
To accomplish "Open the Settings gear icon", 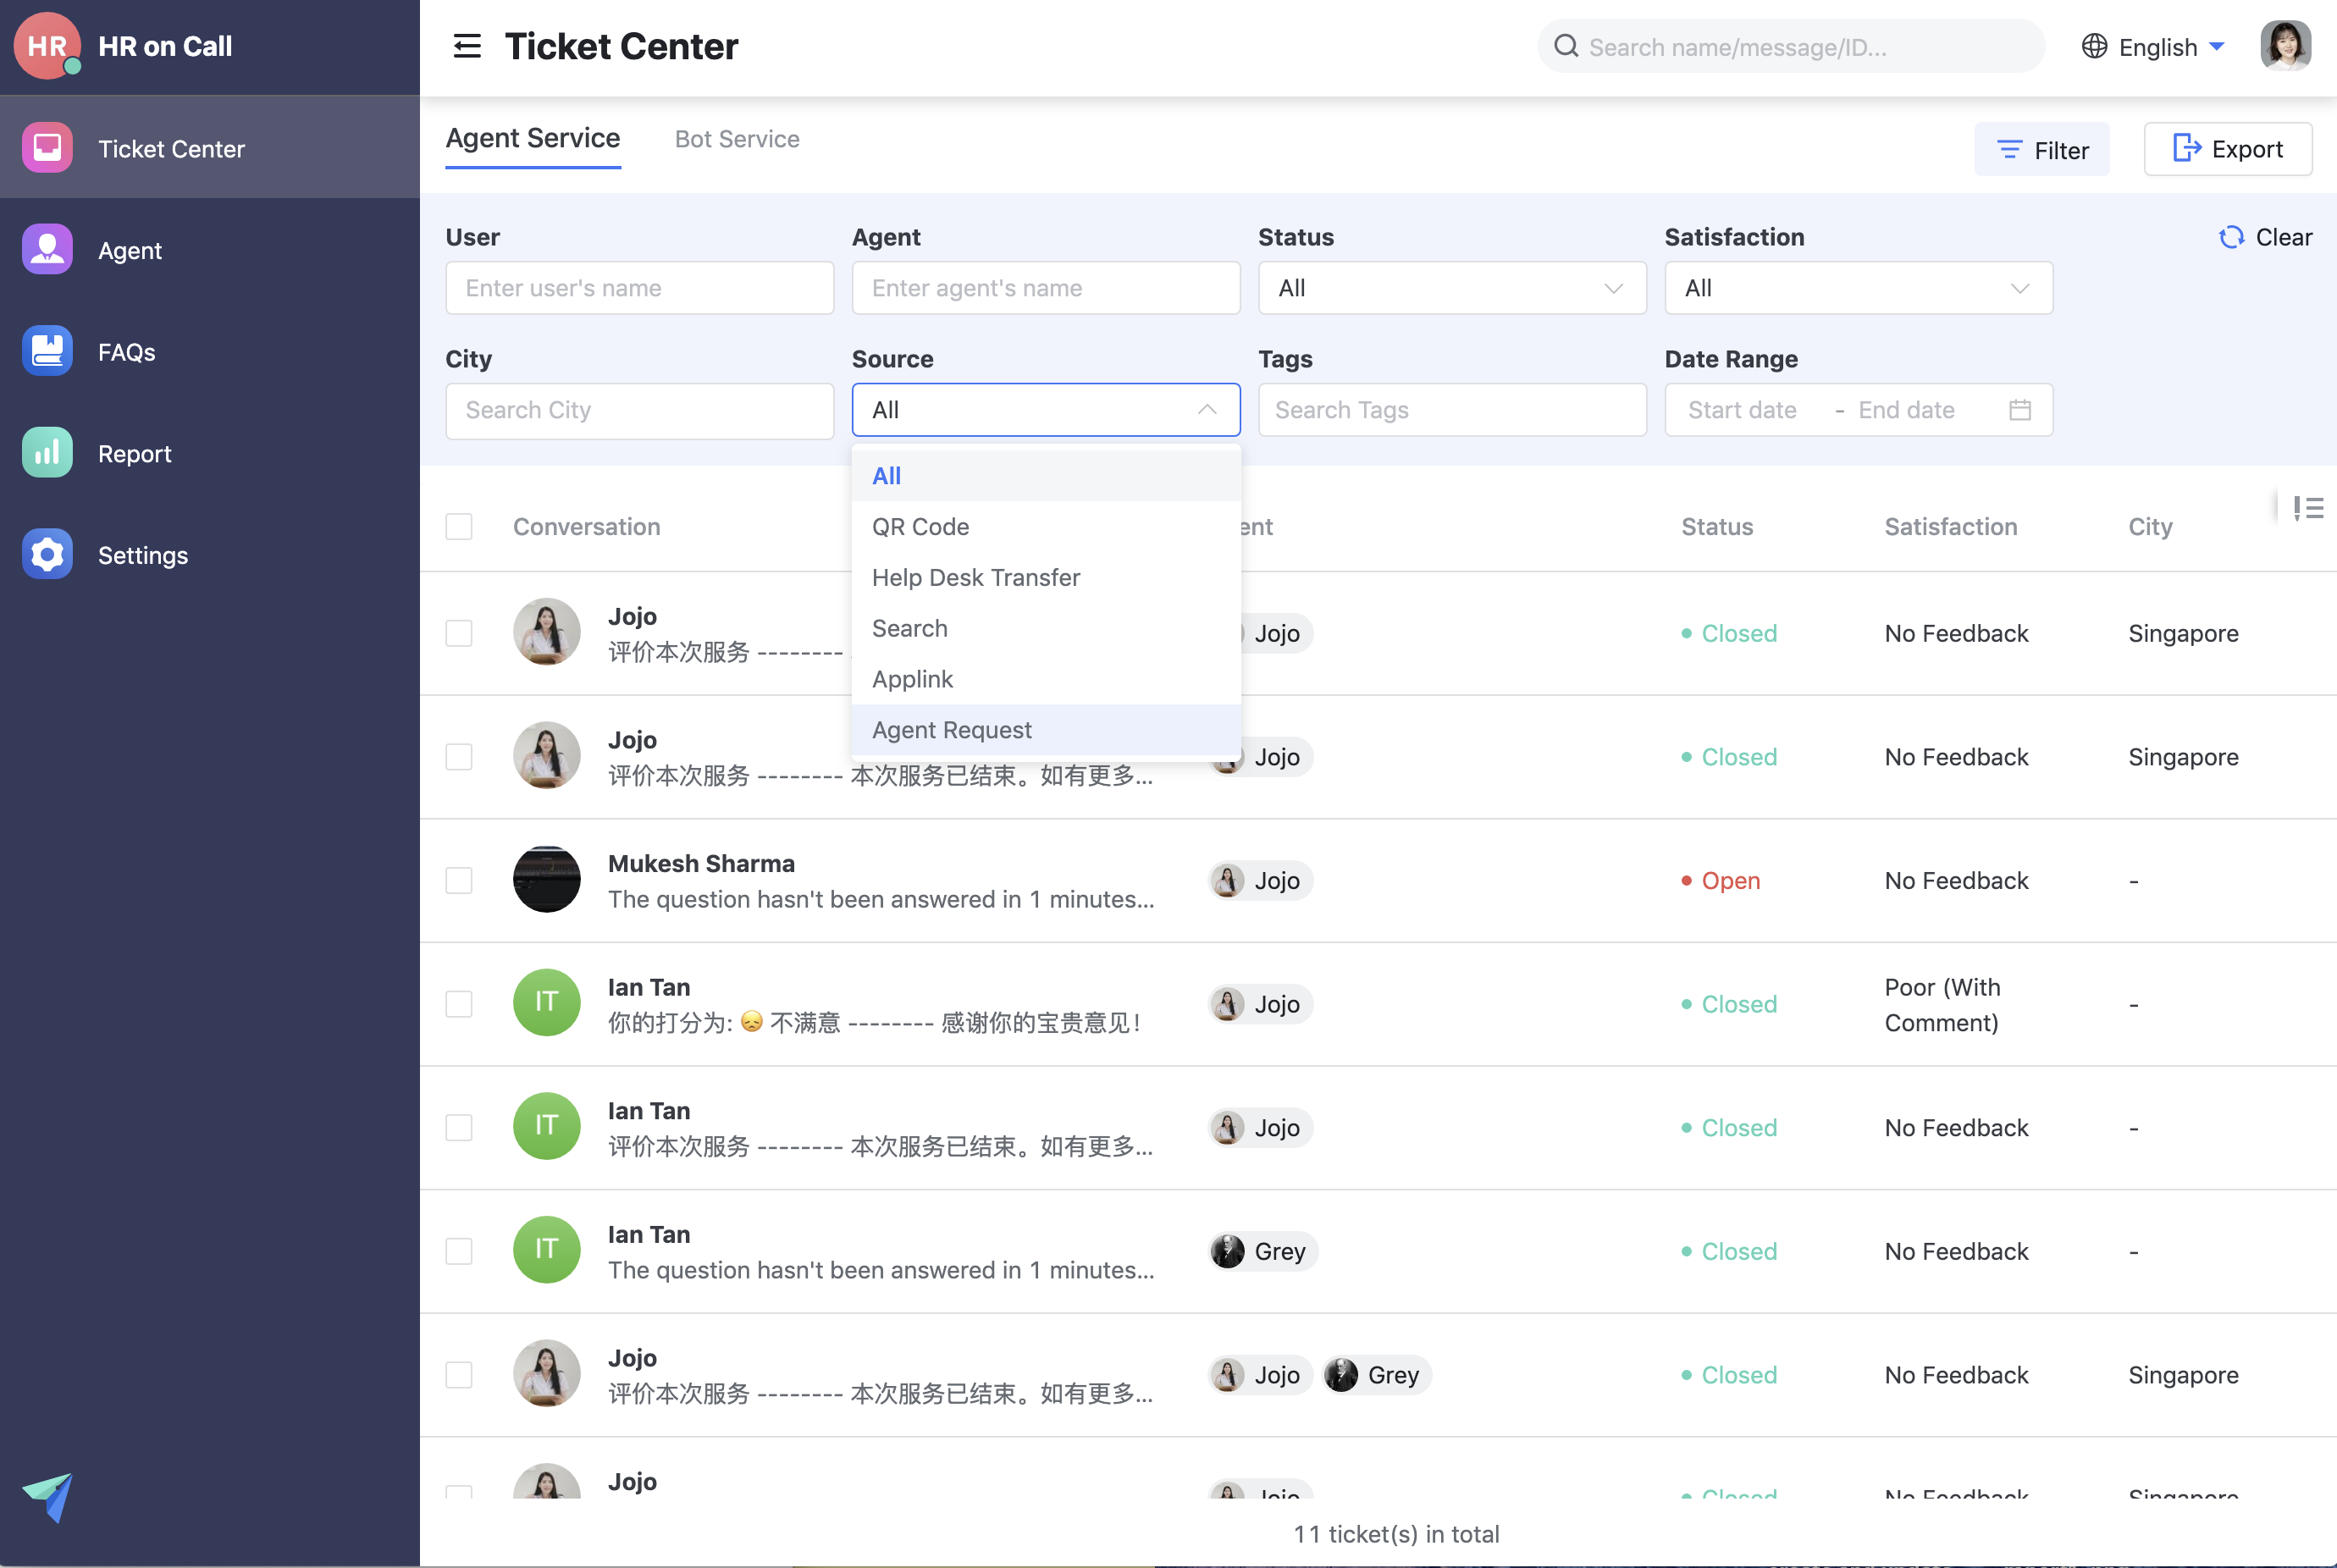I will pyautogui.click(x=47, y=554).
